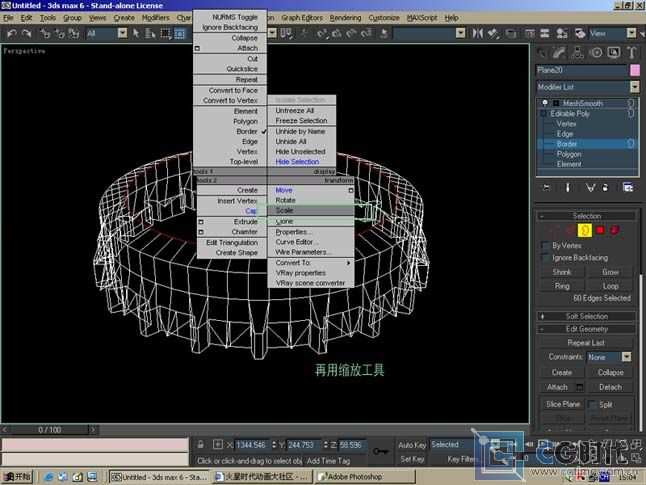Switch to the Motion command panel
Viewport: 646px width, 485px height.
point(596,53)
